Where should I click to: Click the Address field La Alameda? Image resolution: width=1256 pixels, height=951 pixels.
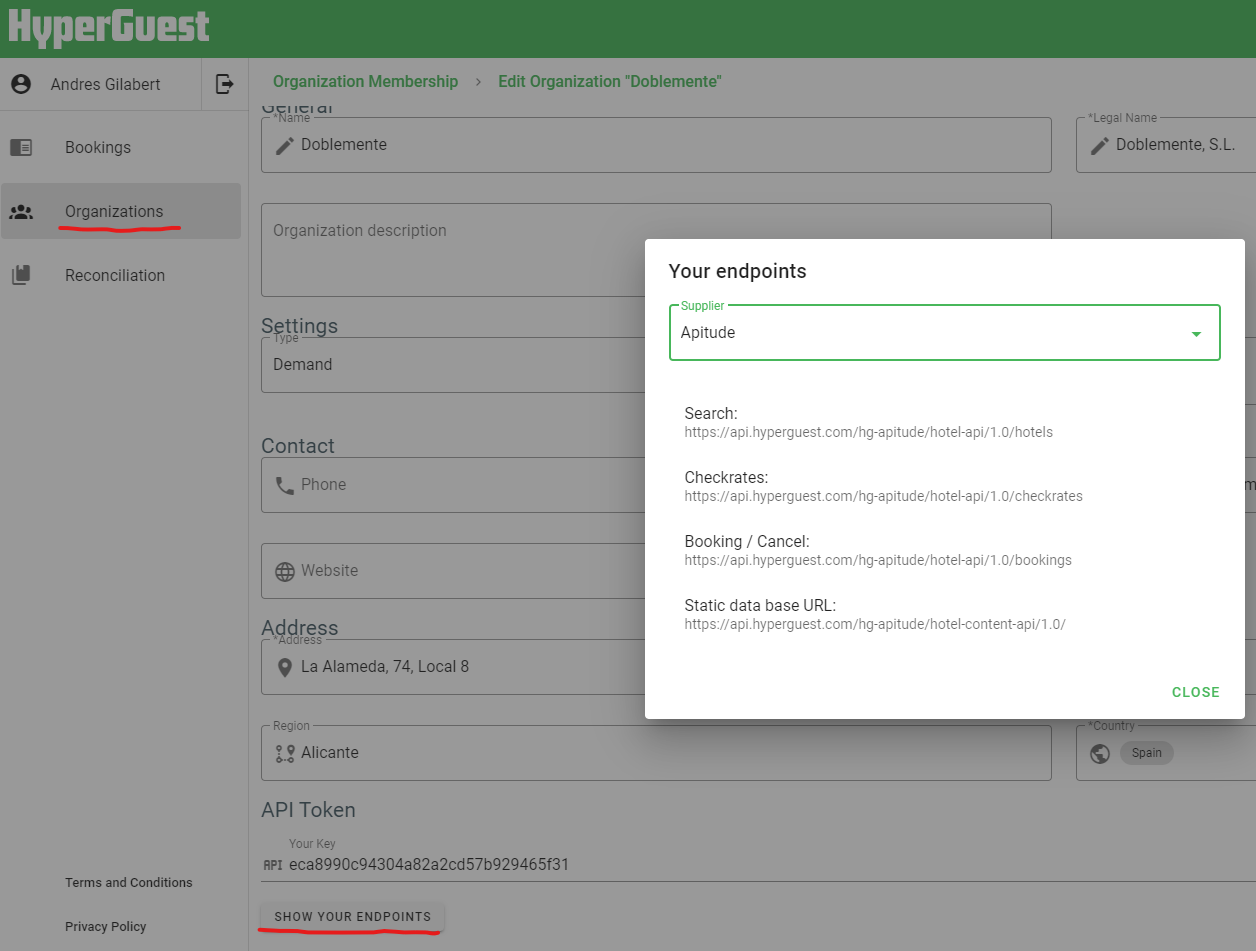coord(453,667)
